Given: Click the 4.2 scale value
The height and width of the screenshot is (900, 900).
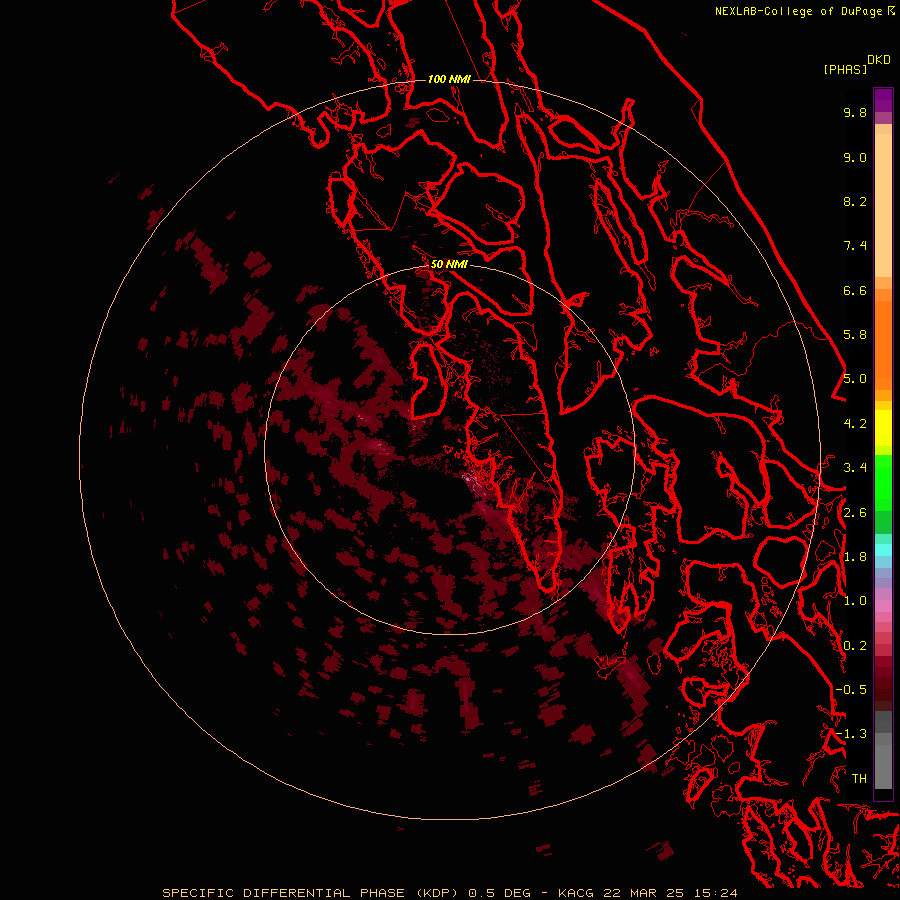Looking at the screenshot, I should click(855, 424).
